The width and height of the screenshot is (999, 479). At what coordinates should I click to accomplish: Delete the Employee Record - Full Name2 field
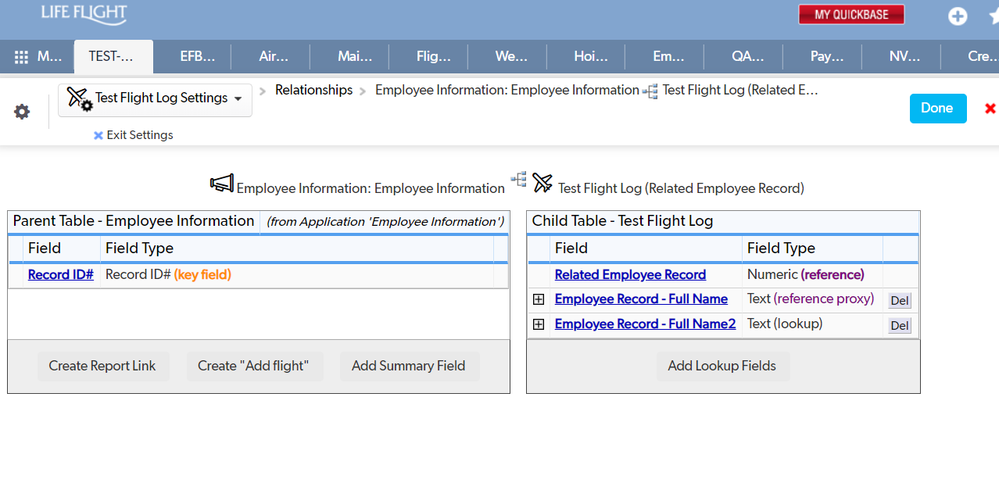pos(900,326)
